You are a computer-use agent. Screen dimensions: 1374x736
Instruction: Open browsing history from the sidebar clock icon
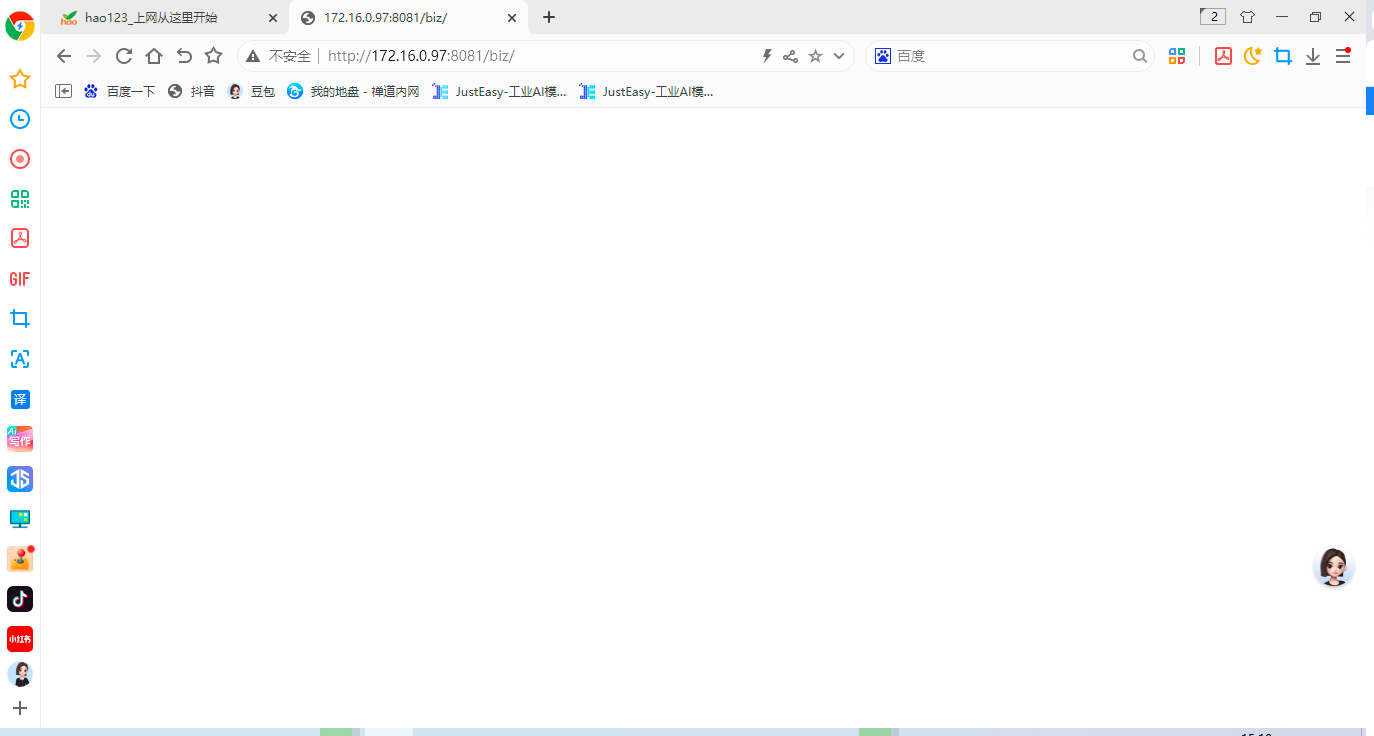click(x=20, y=119)
